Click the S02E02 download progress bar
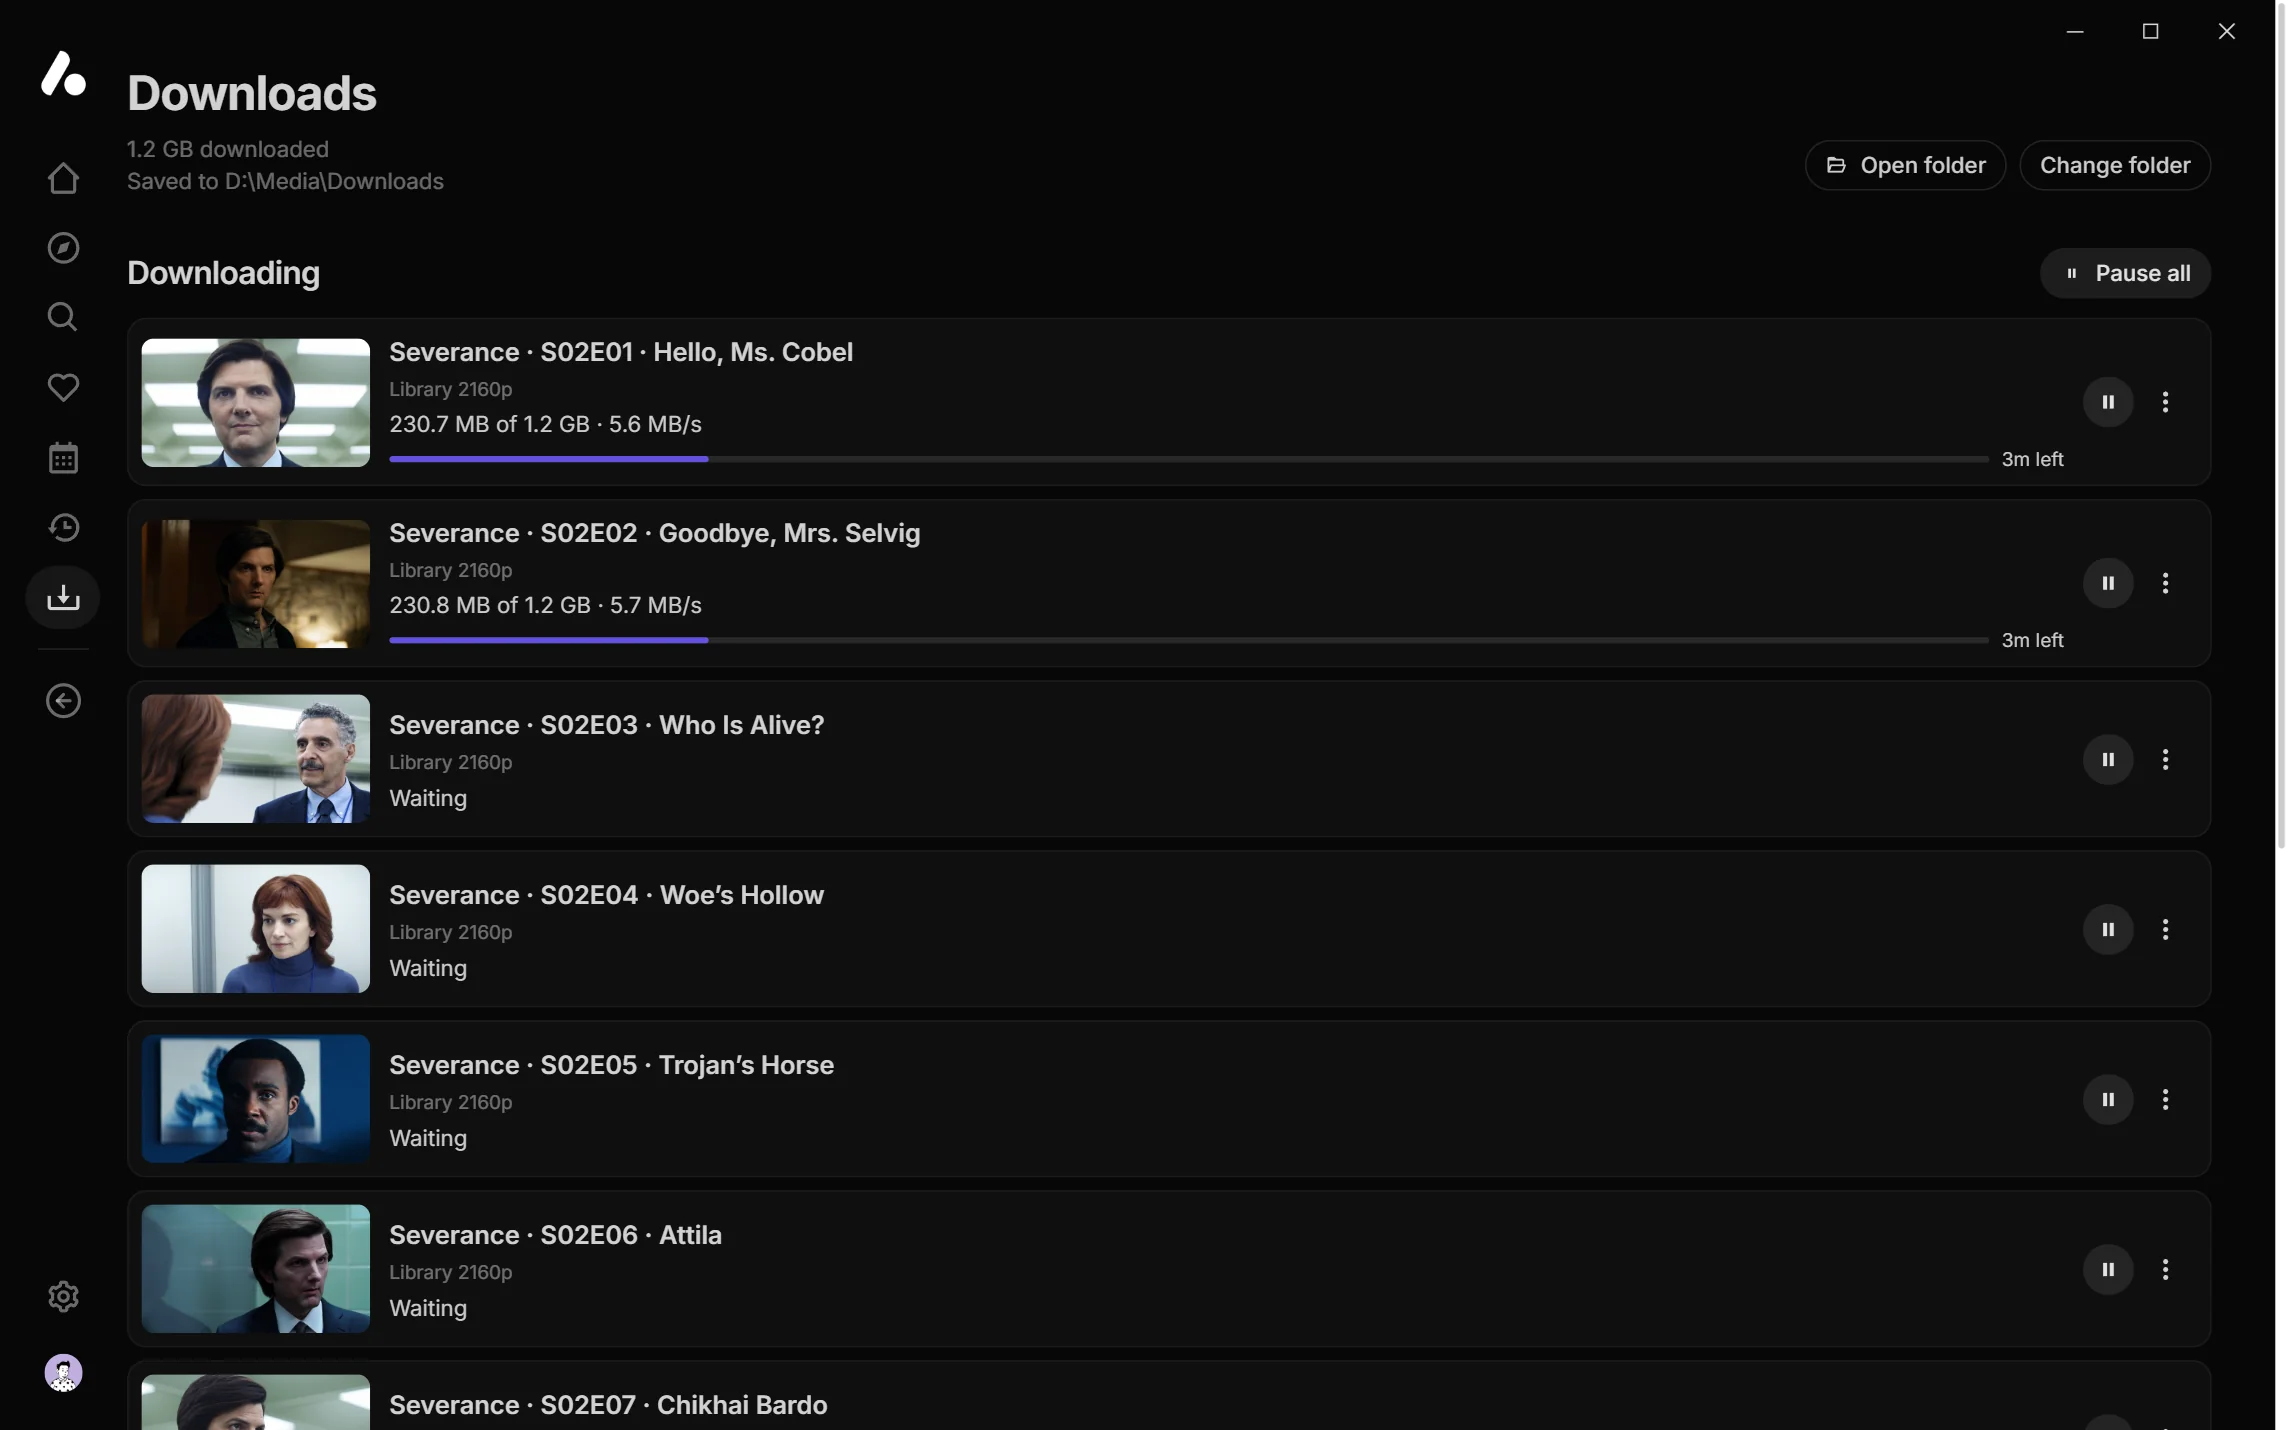The width and height of the screenshot is (2288, 1430). pos(1188,640)
